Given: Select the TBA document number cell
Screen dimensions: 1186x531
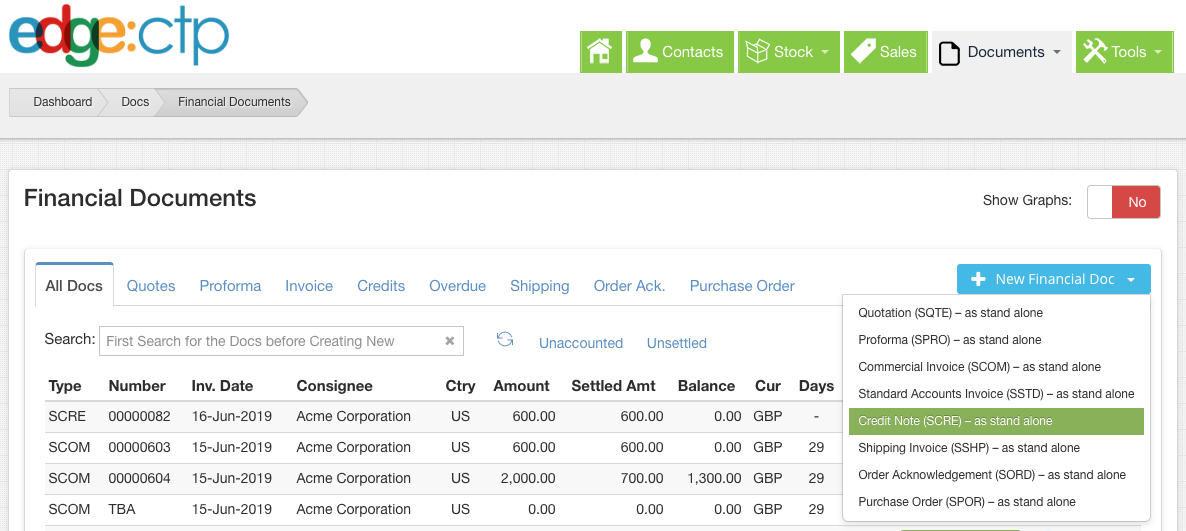Looking at the screenshot, I should (x=122, y=510).
